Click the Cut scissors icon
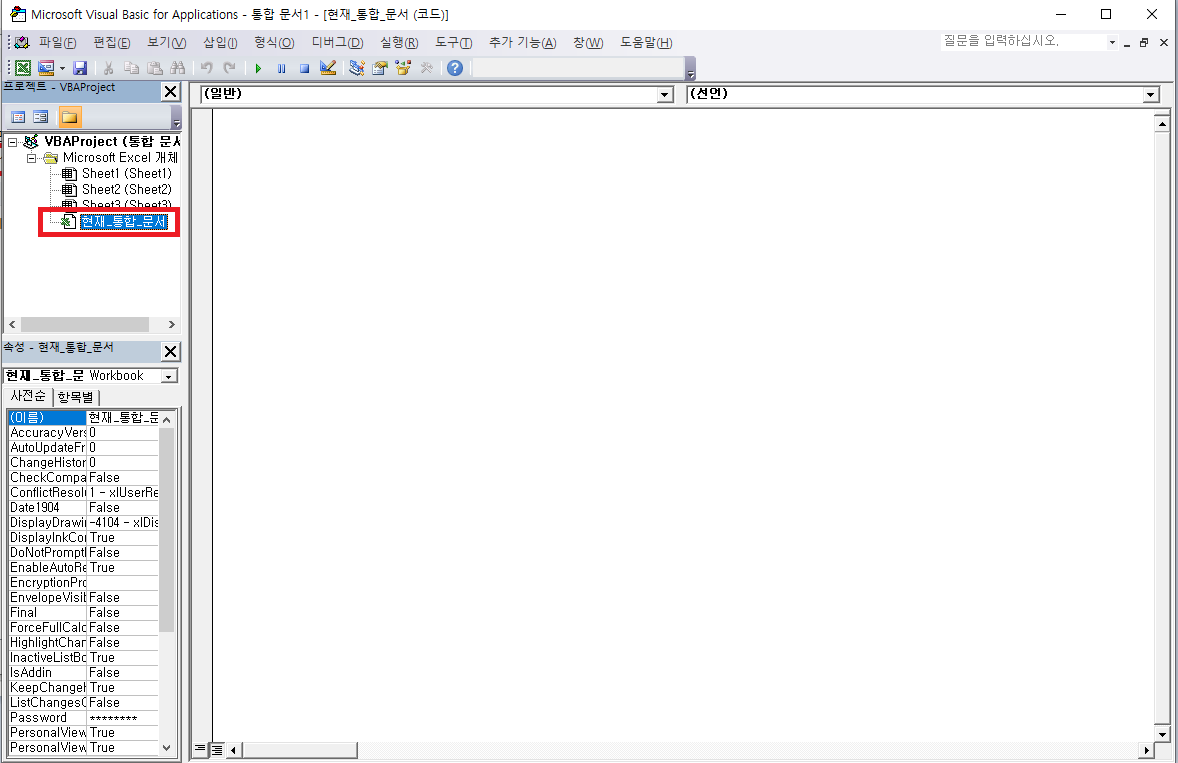This screenshot has width=1178, height=763. tap(108, 68)
